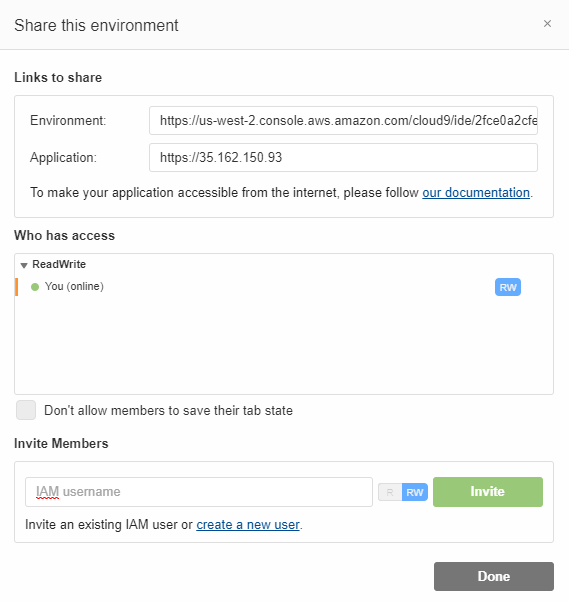Select the R read-only permission toggle
Viewport: 569px width, 602px height.
click(390, 492)
